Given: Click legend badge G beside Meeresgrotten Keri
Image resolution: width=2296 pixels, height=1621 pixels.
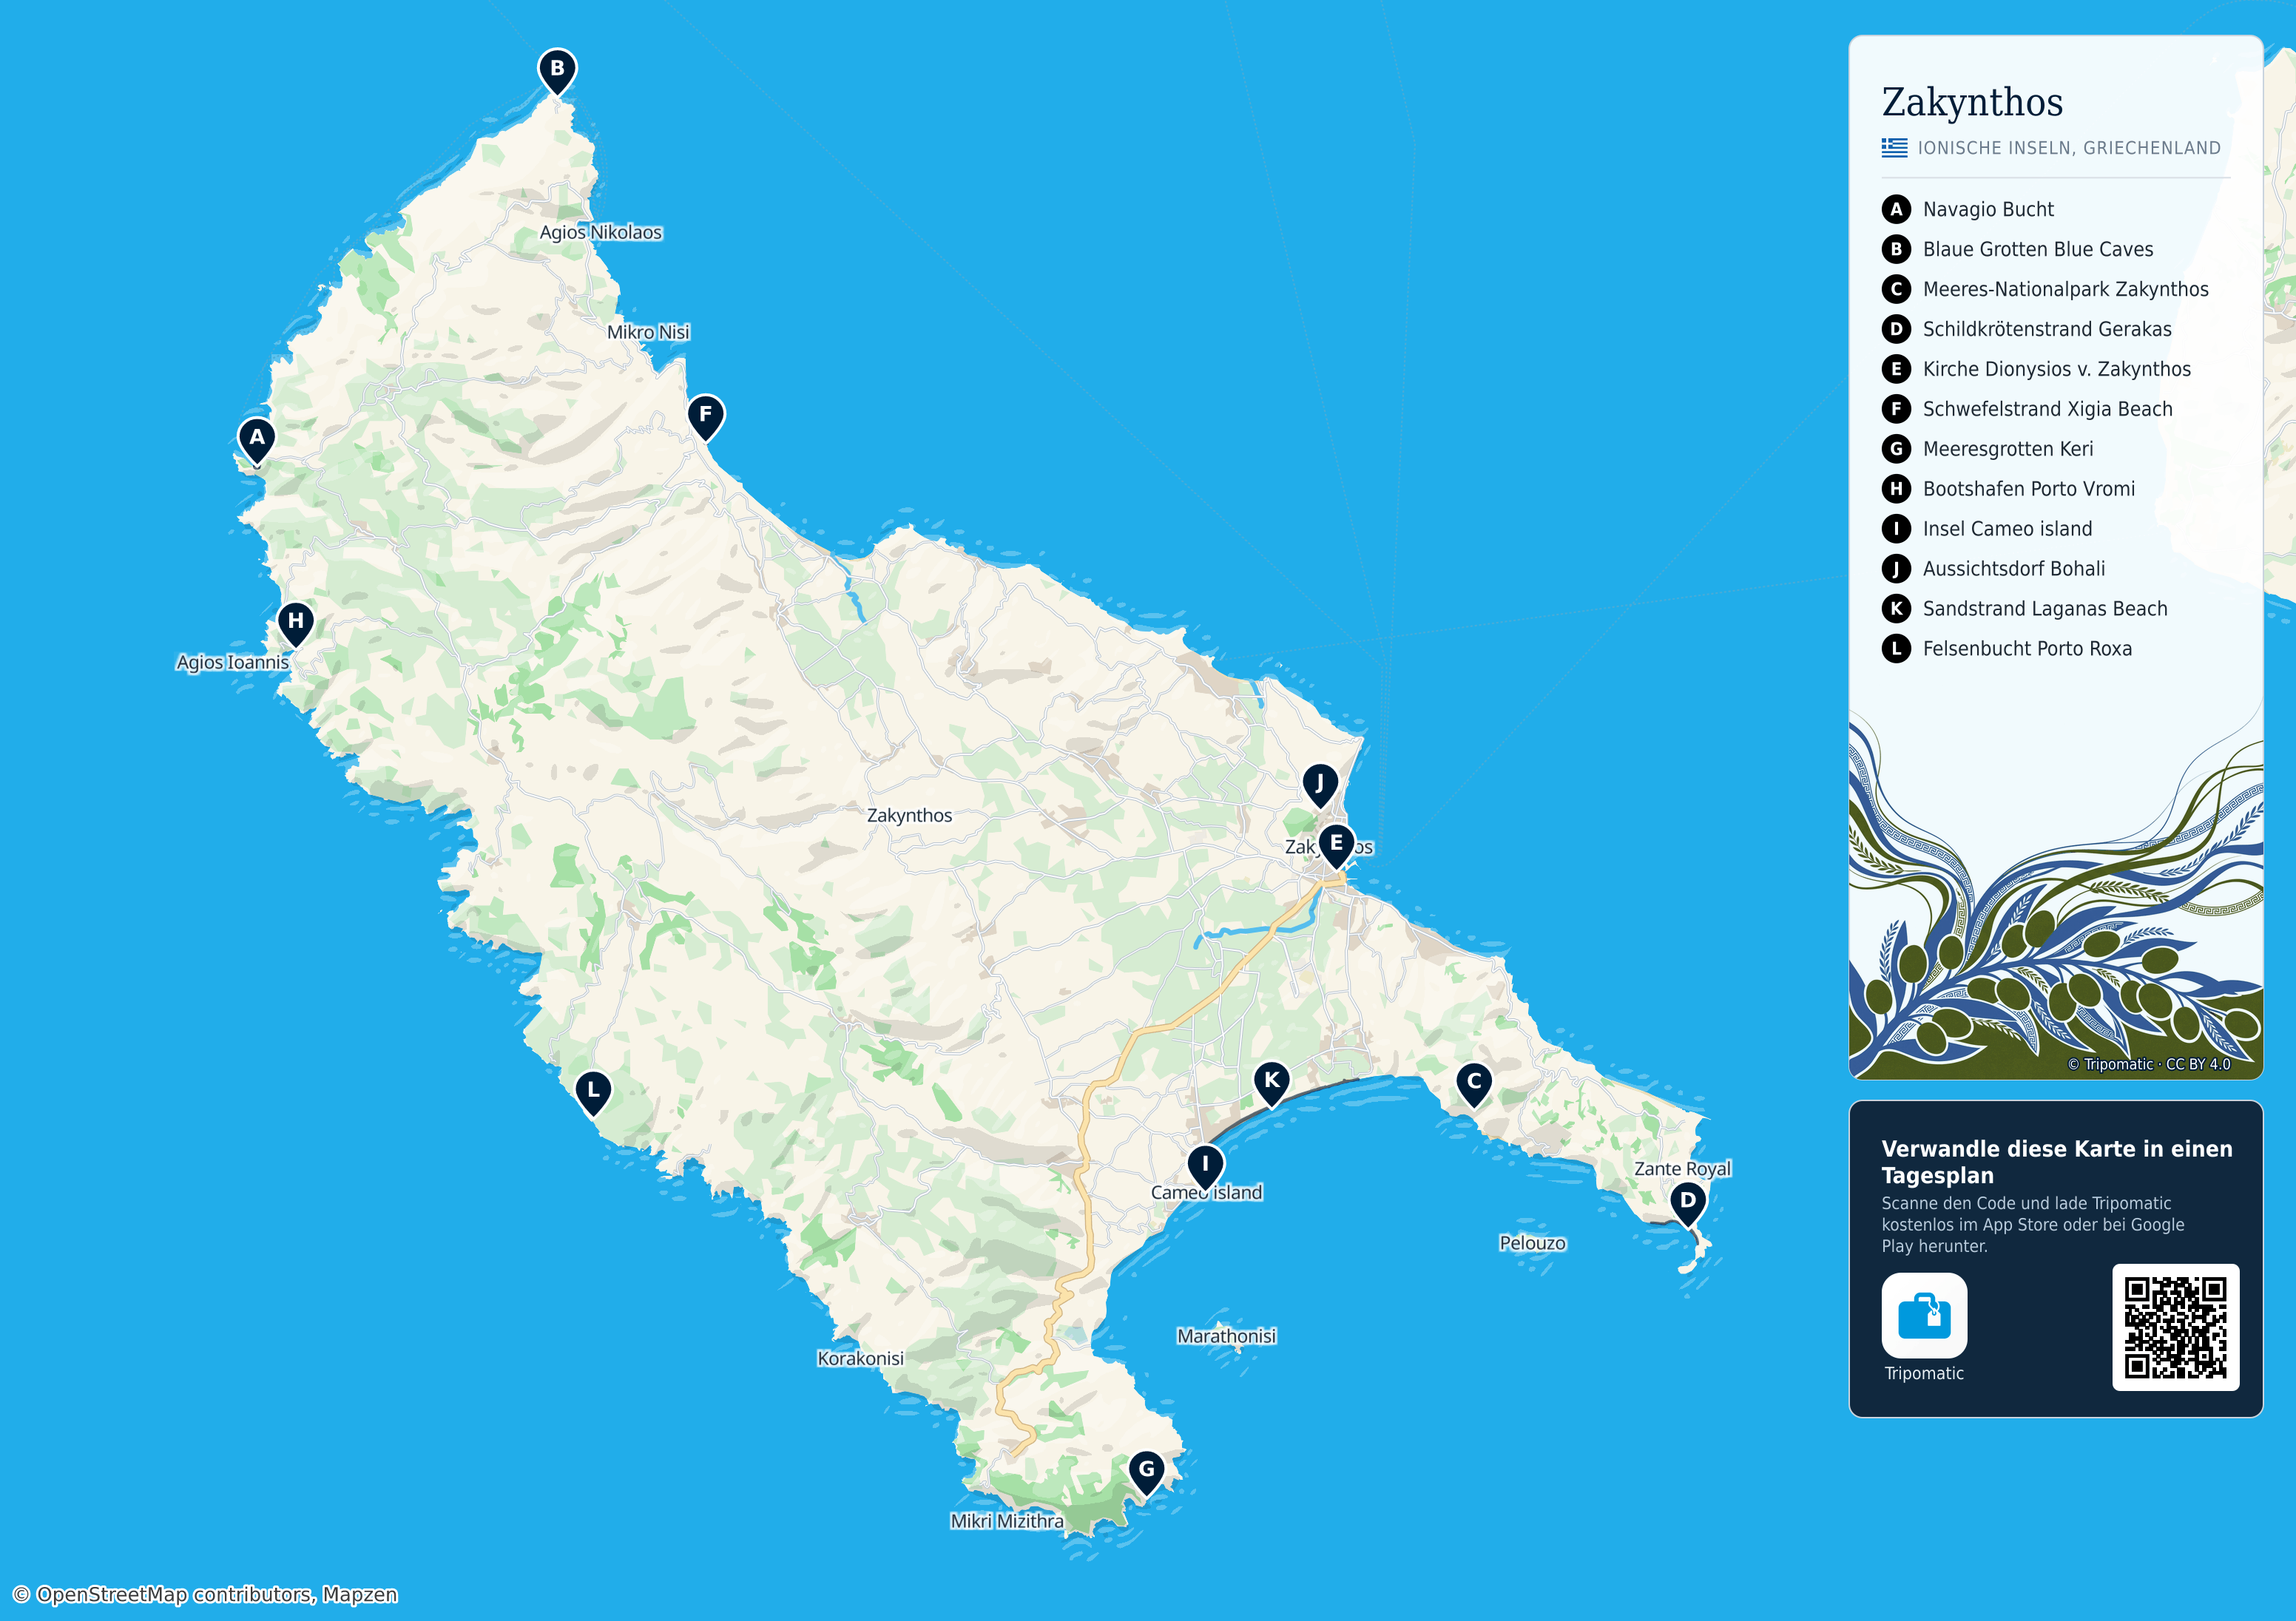Looking at the screenshot, I should point(1896,449).
